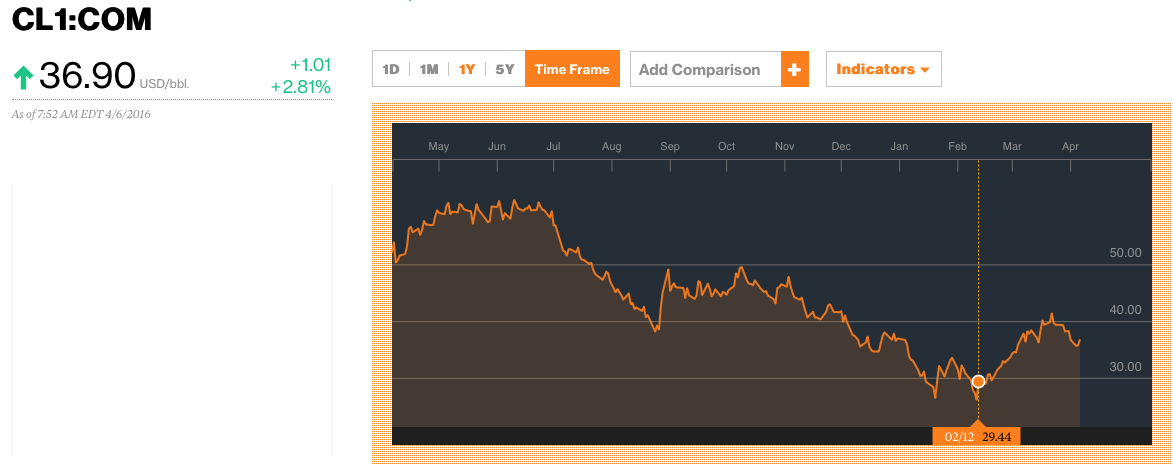
Task: Click the May label on chart axis
Action: point(438,147)
